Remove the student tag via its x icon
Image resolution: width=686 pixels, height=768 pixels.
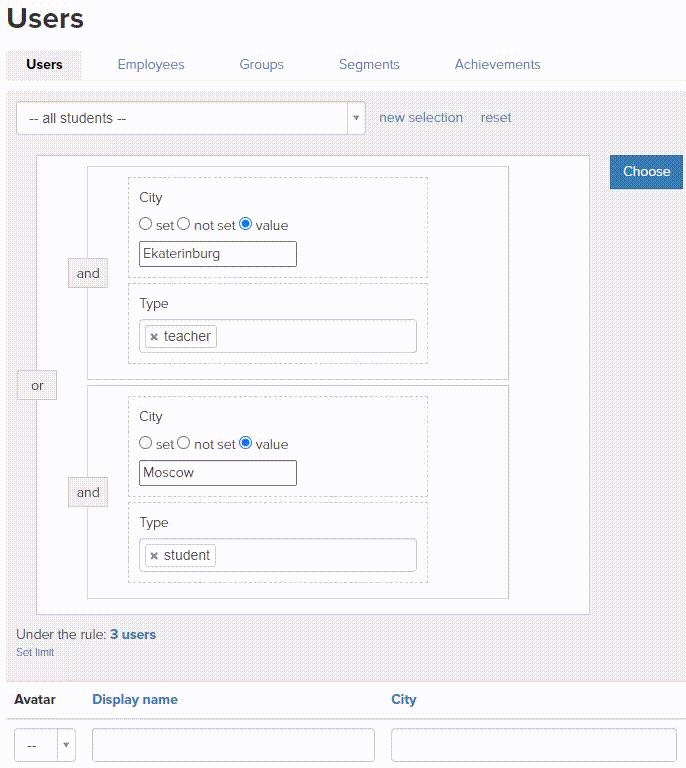click(x=154, y=556)
